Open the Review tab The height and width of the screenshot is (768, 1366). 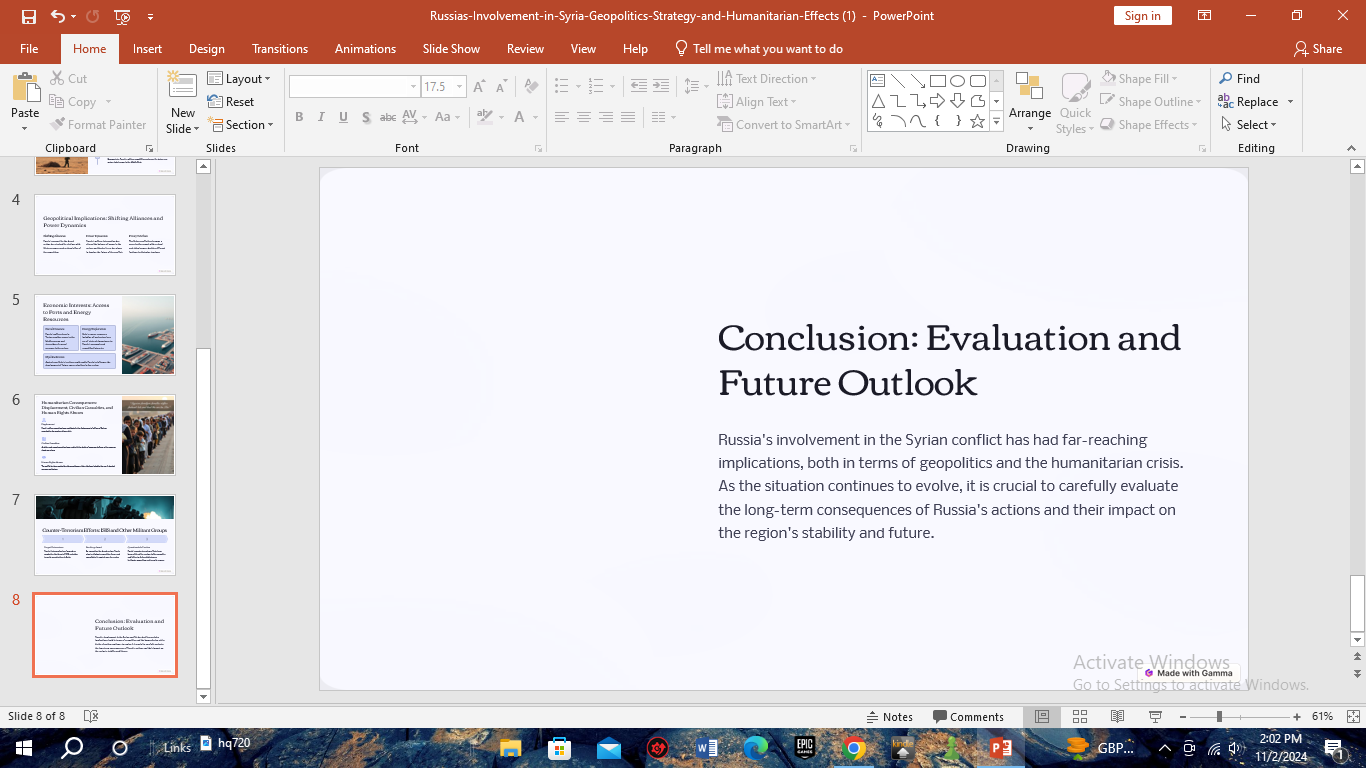coord(525,49)
